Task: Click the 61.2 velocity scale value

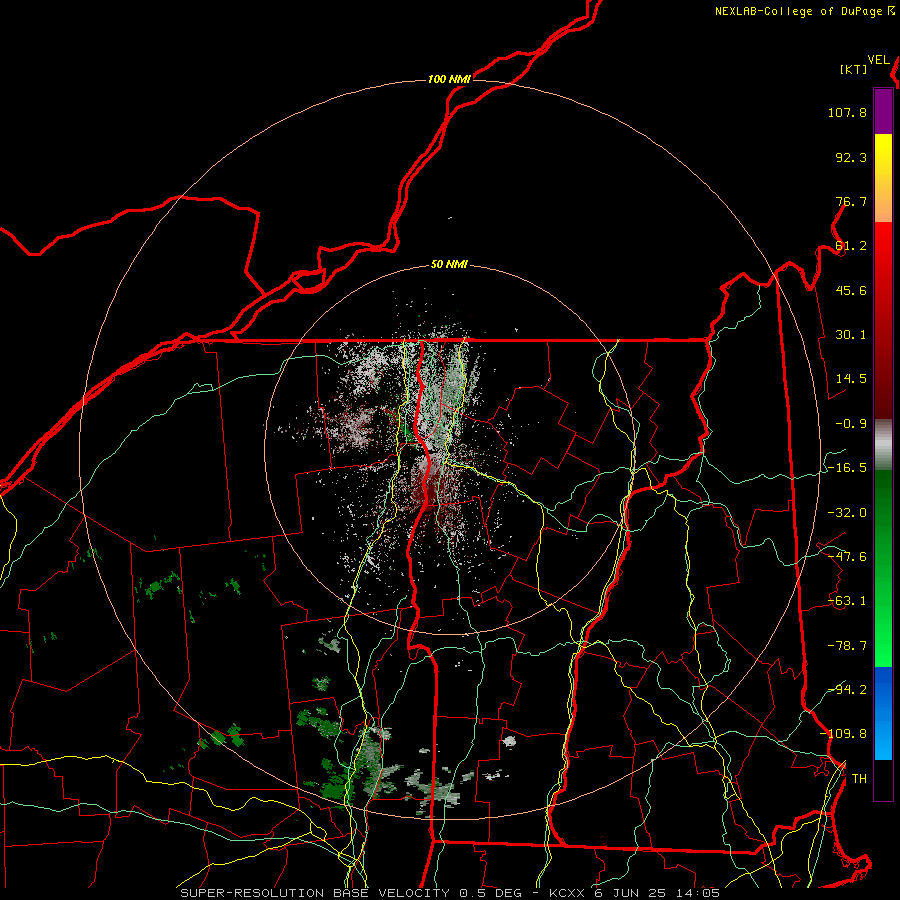Action: pyautogui.click(x=851, y=246)
